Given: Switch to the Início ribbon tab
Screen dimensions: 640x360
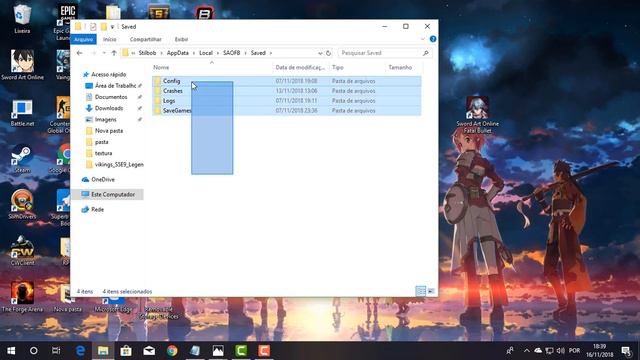Looking at the screenshot, I should coord(109,39).
